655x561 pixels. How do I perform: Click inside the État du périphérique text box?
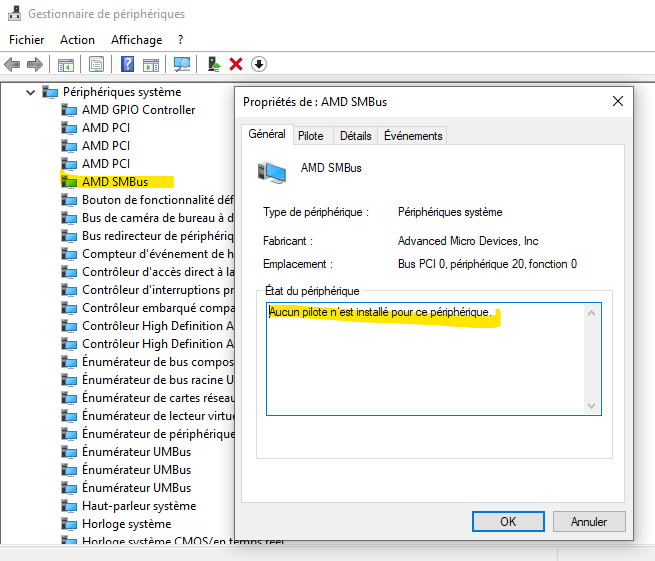434,359
